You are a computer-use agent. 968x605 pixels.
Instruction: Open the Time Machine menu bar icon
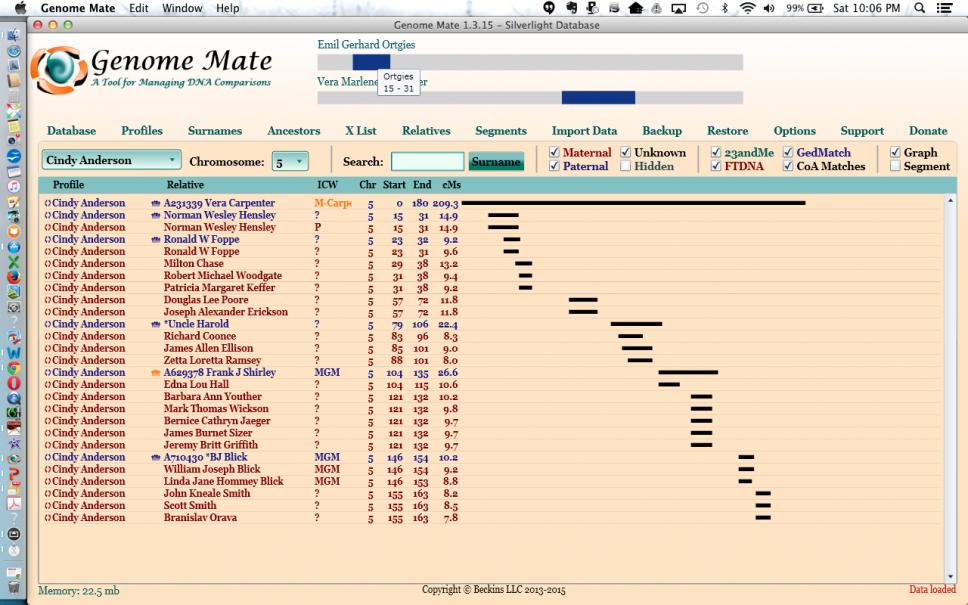pos(703,8)
